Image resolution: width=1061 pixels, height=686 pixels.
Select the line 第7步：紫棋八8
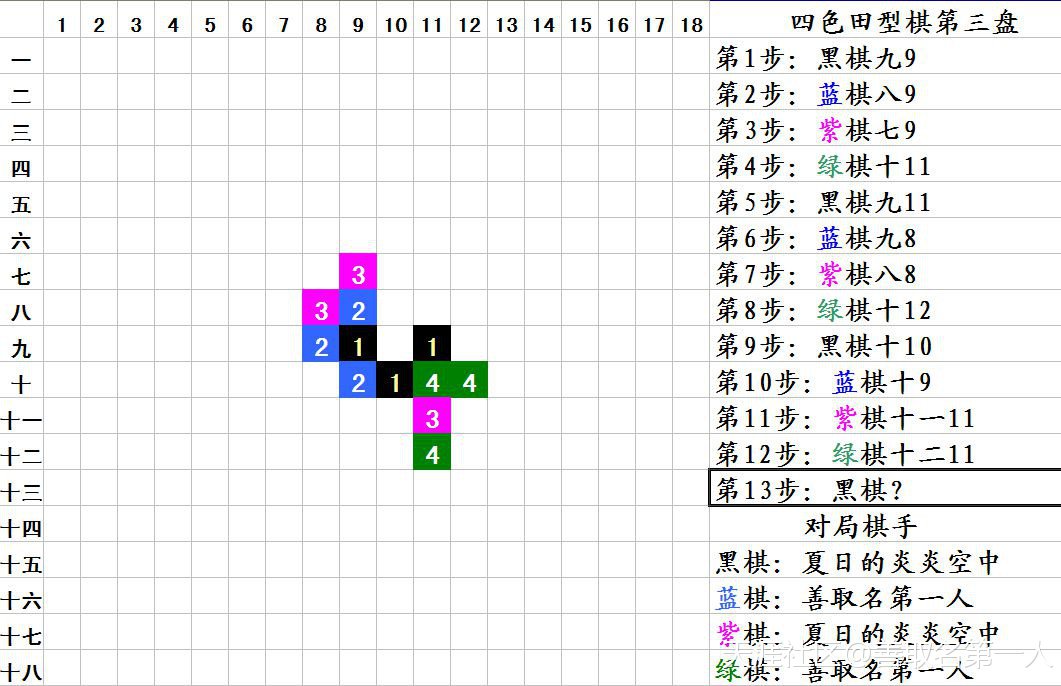pos(816,274)
